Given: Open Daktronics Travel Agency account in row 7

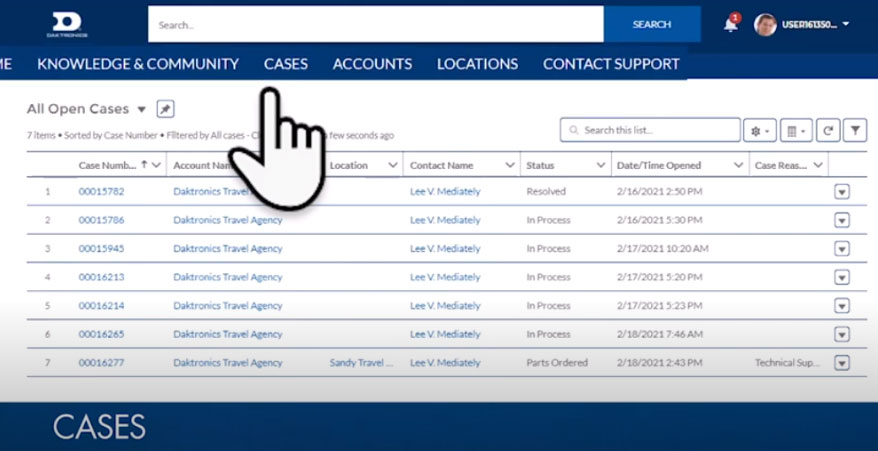Looking at the screenshot, I should [x=228, y=363].
